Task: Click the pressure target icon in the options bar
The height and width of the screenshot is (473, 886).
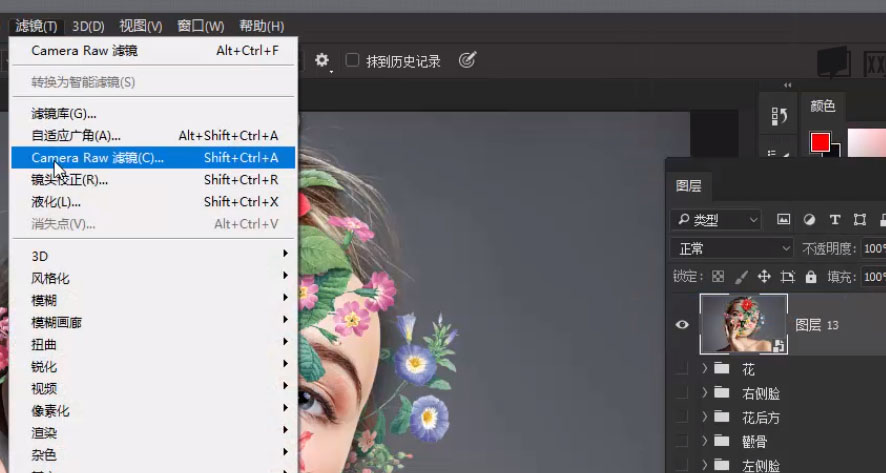Action: click(467, 60)
